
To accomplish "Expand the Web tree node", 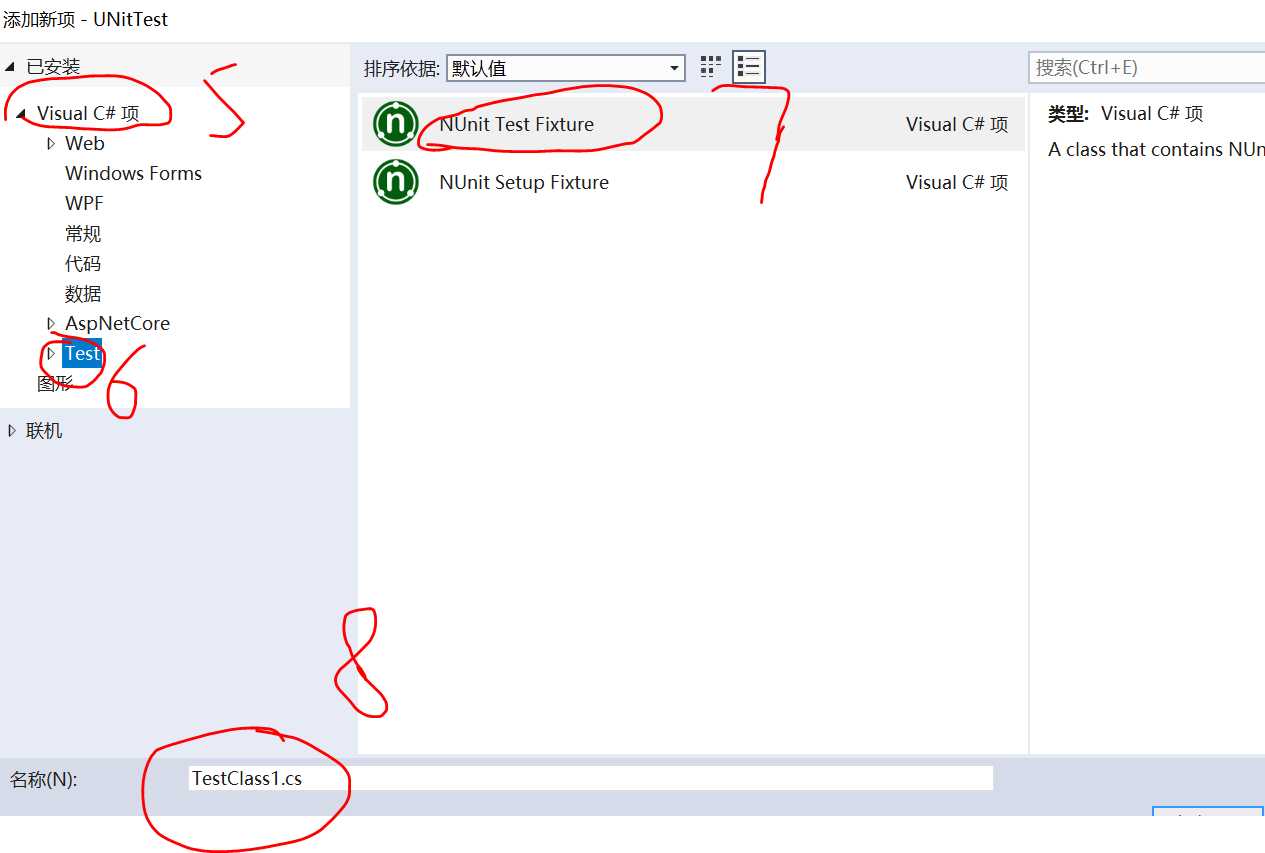I will coord(51,144).
